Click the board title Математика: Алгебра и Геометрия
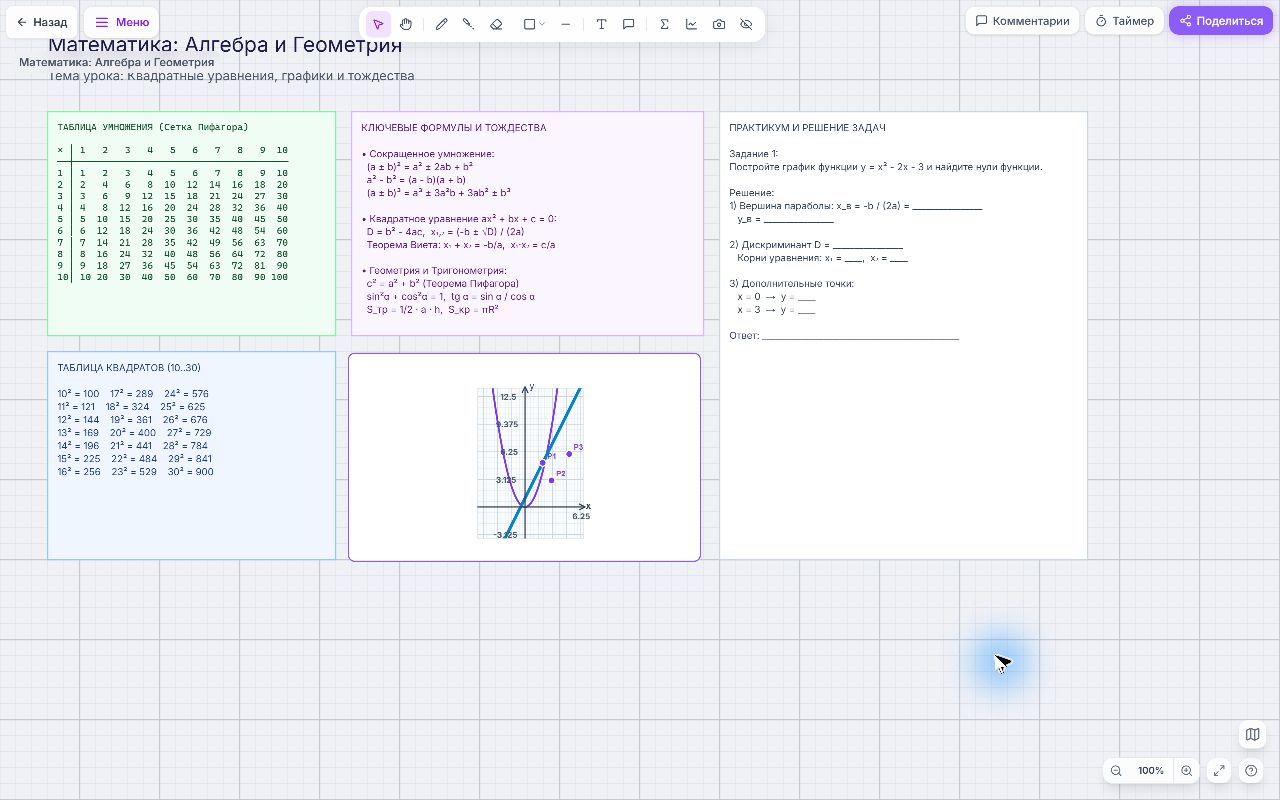 pos(225,45)
